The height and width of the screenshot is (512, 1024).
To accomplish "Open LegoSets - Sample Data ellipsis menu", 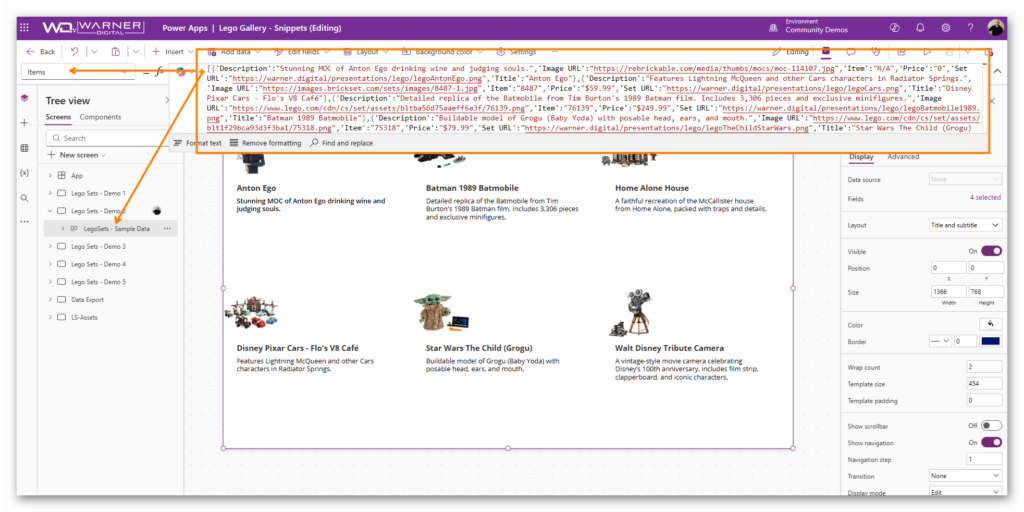I will pos(167,229).
